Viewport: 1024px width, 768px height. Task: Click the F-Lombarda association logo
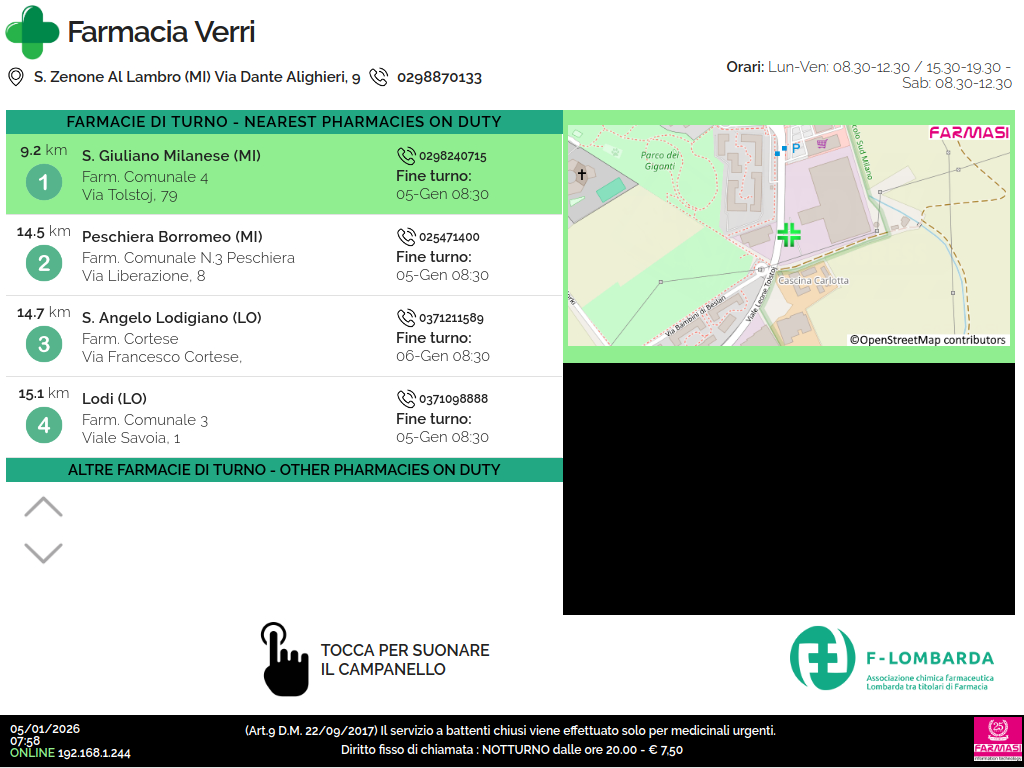pyautogui.click(x=891, y=659)
